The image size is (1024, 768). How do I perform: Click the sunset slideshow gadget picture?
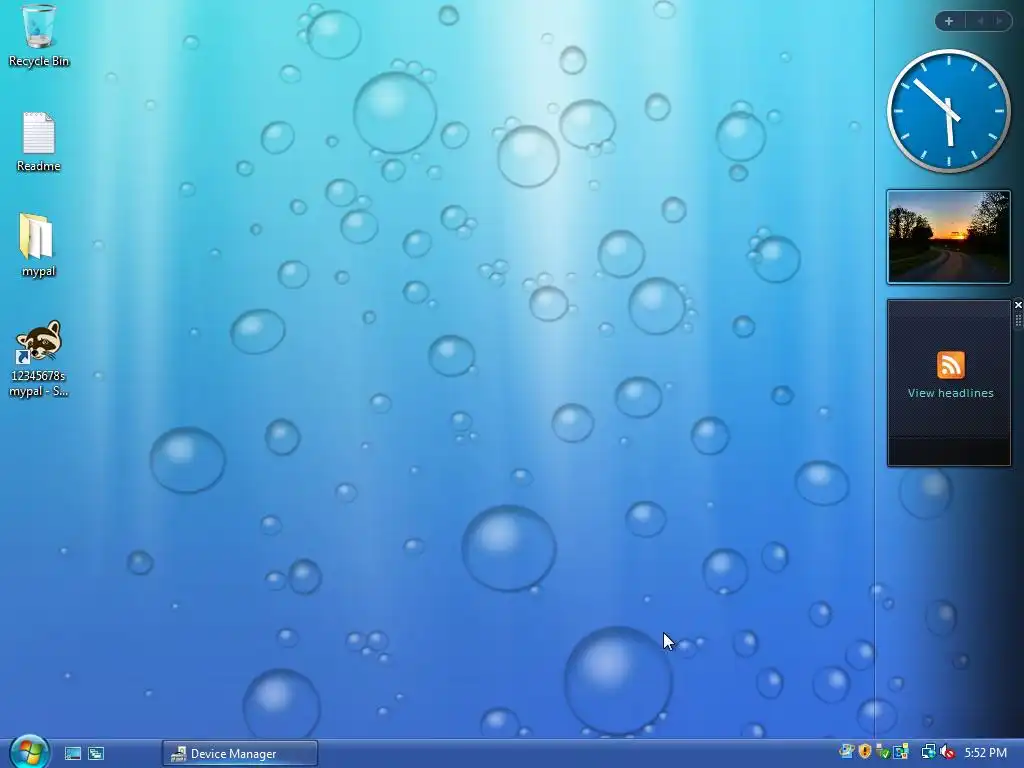pyautogui.click(x=948, y=237)
